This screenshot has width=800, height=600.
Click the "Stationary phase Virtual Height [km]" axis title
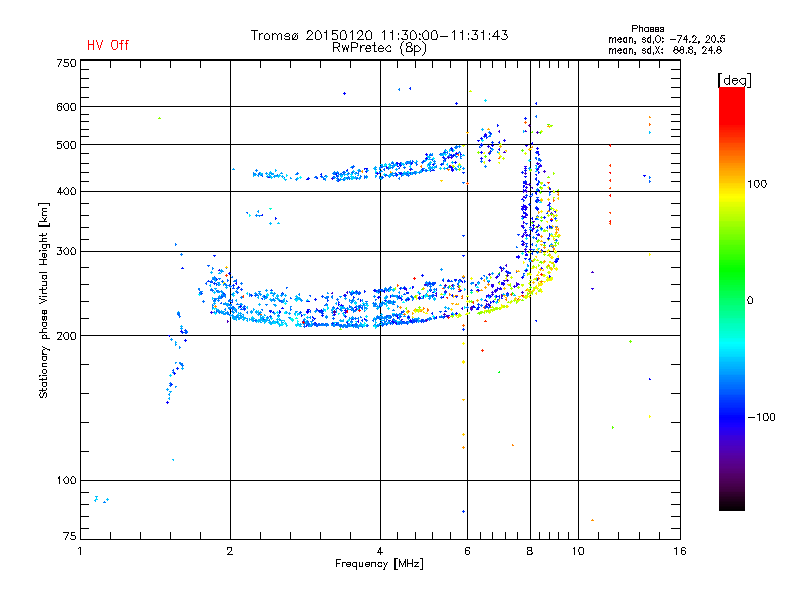coord(43,300)
